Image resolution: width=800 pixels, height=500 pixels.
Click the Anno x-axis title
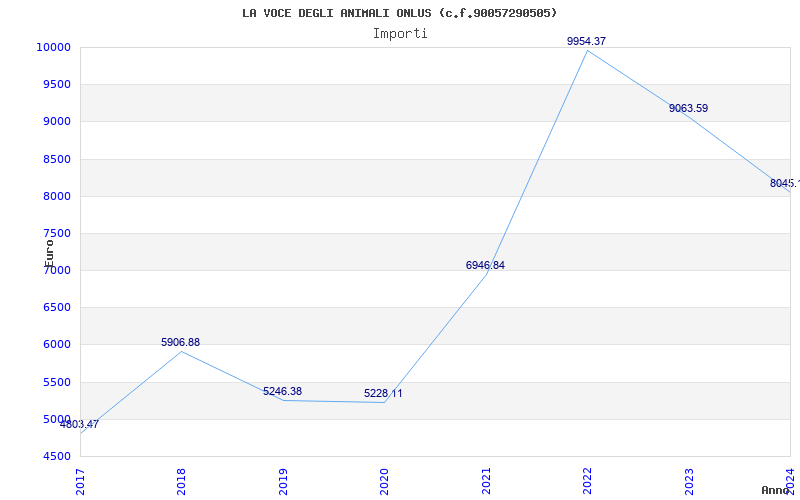[775, 490]
